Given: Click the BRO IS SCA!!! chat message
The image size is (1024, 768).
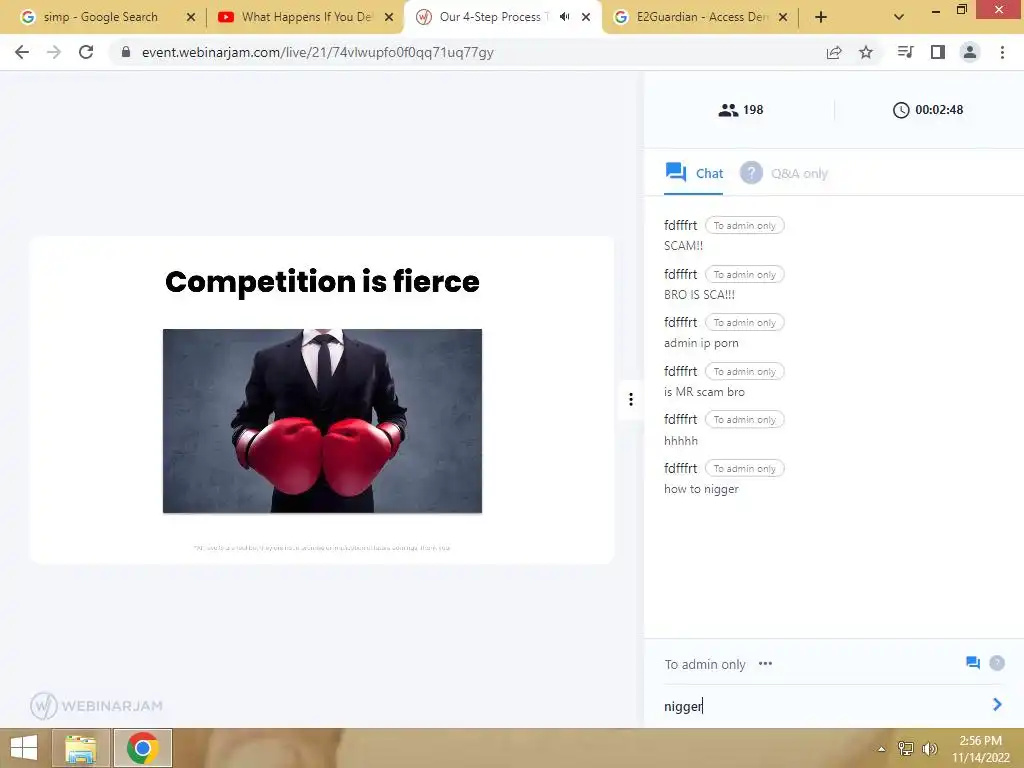Looking at the screenshot, I should pyautogui.click(x=699, y=295).
